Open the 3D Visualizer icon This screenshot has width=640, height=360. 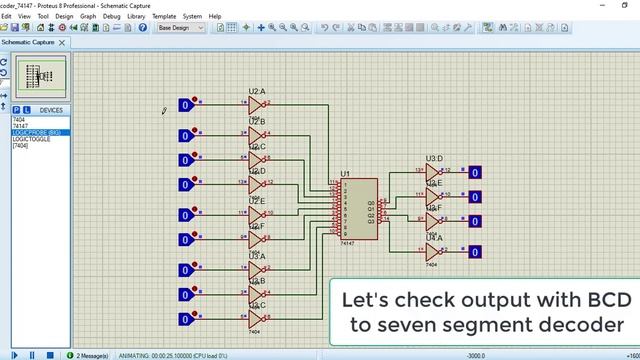73,27
